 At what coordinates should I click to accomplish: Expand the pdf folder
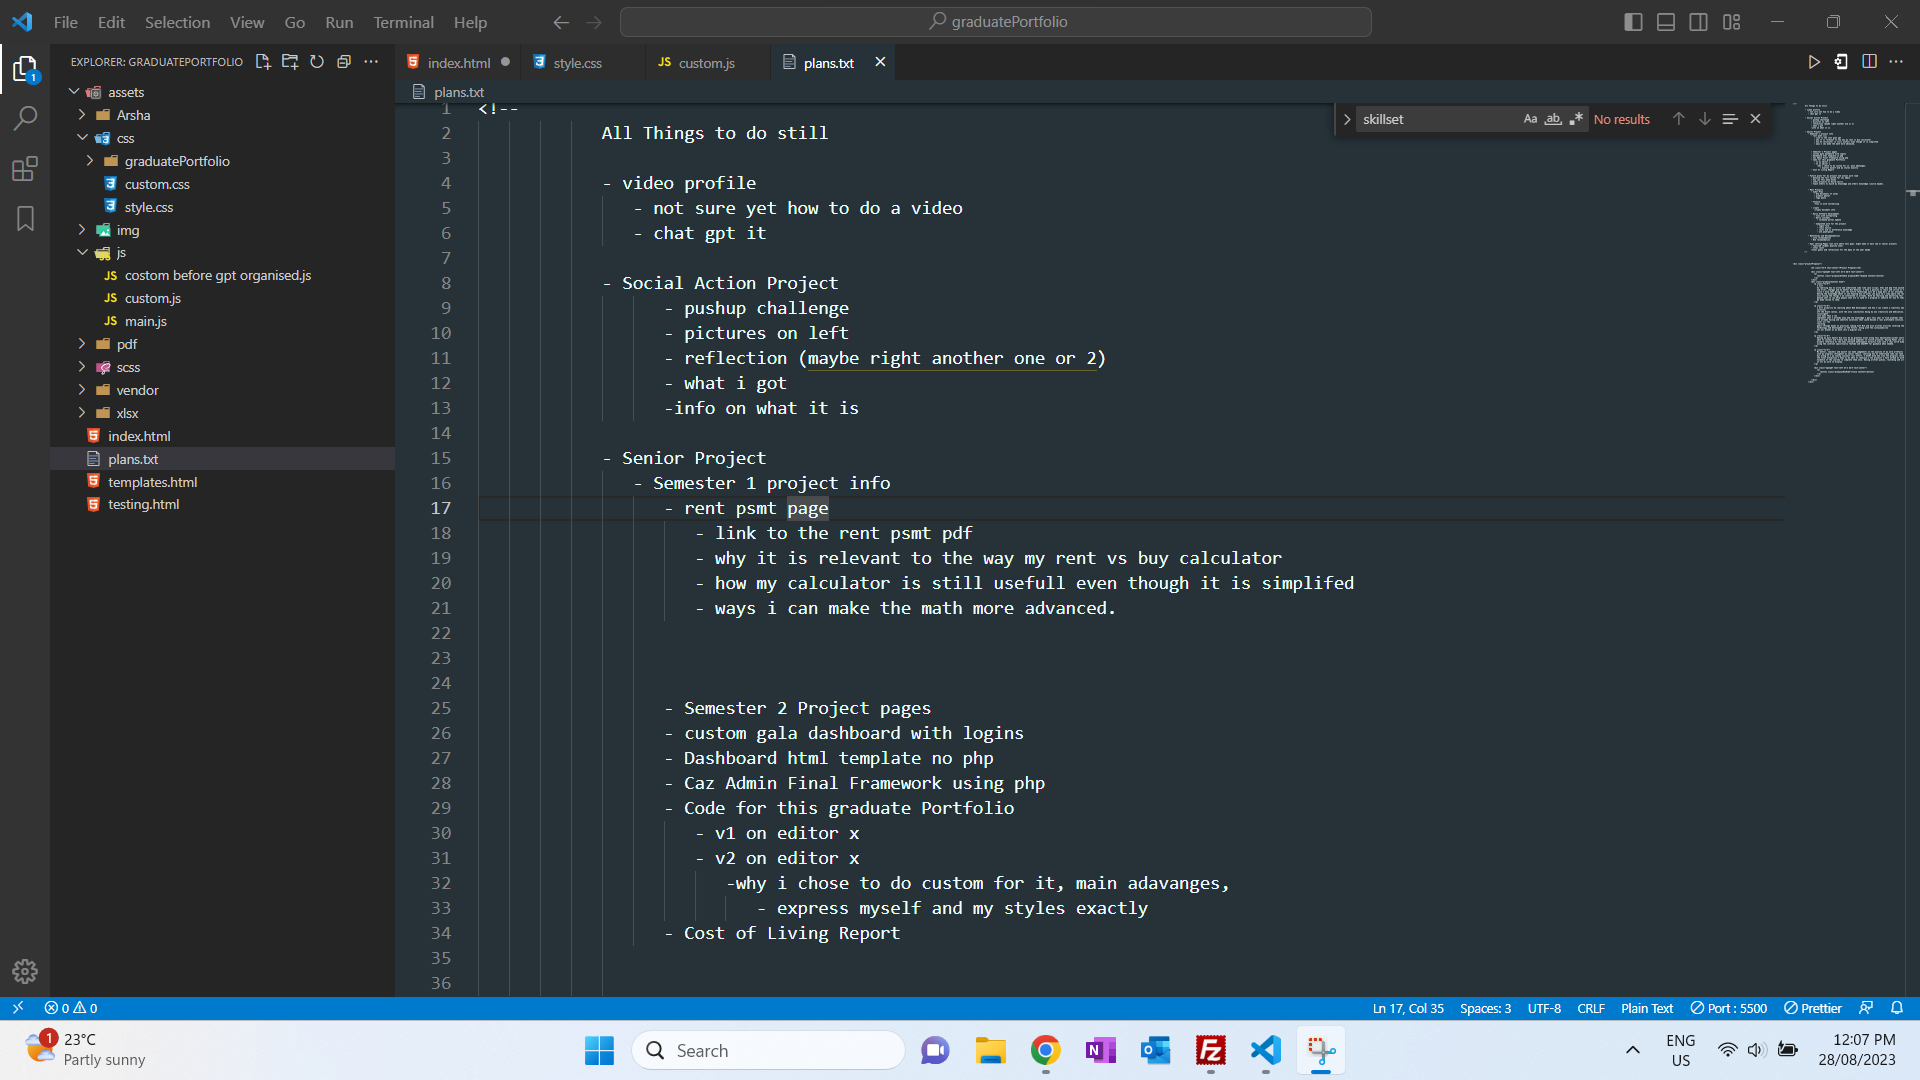(222, 344)
